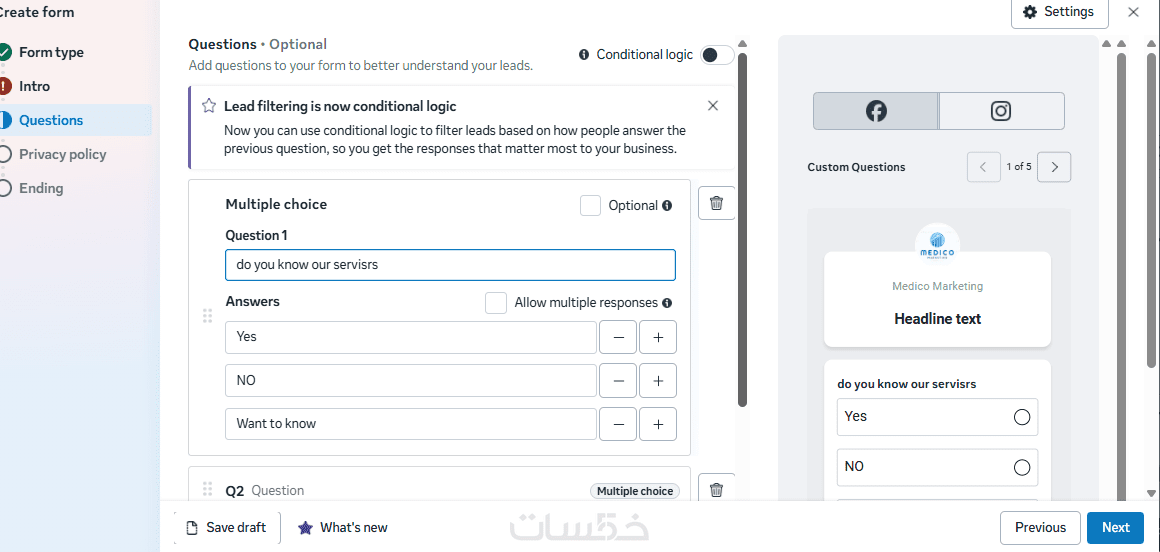This screenshot has width=1160, height=552.
Task: Open Settings
Action: point(1059,12)
